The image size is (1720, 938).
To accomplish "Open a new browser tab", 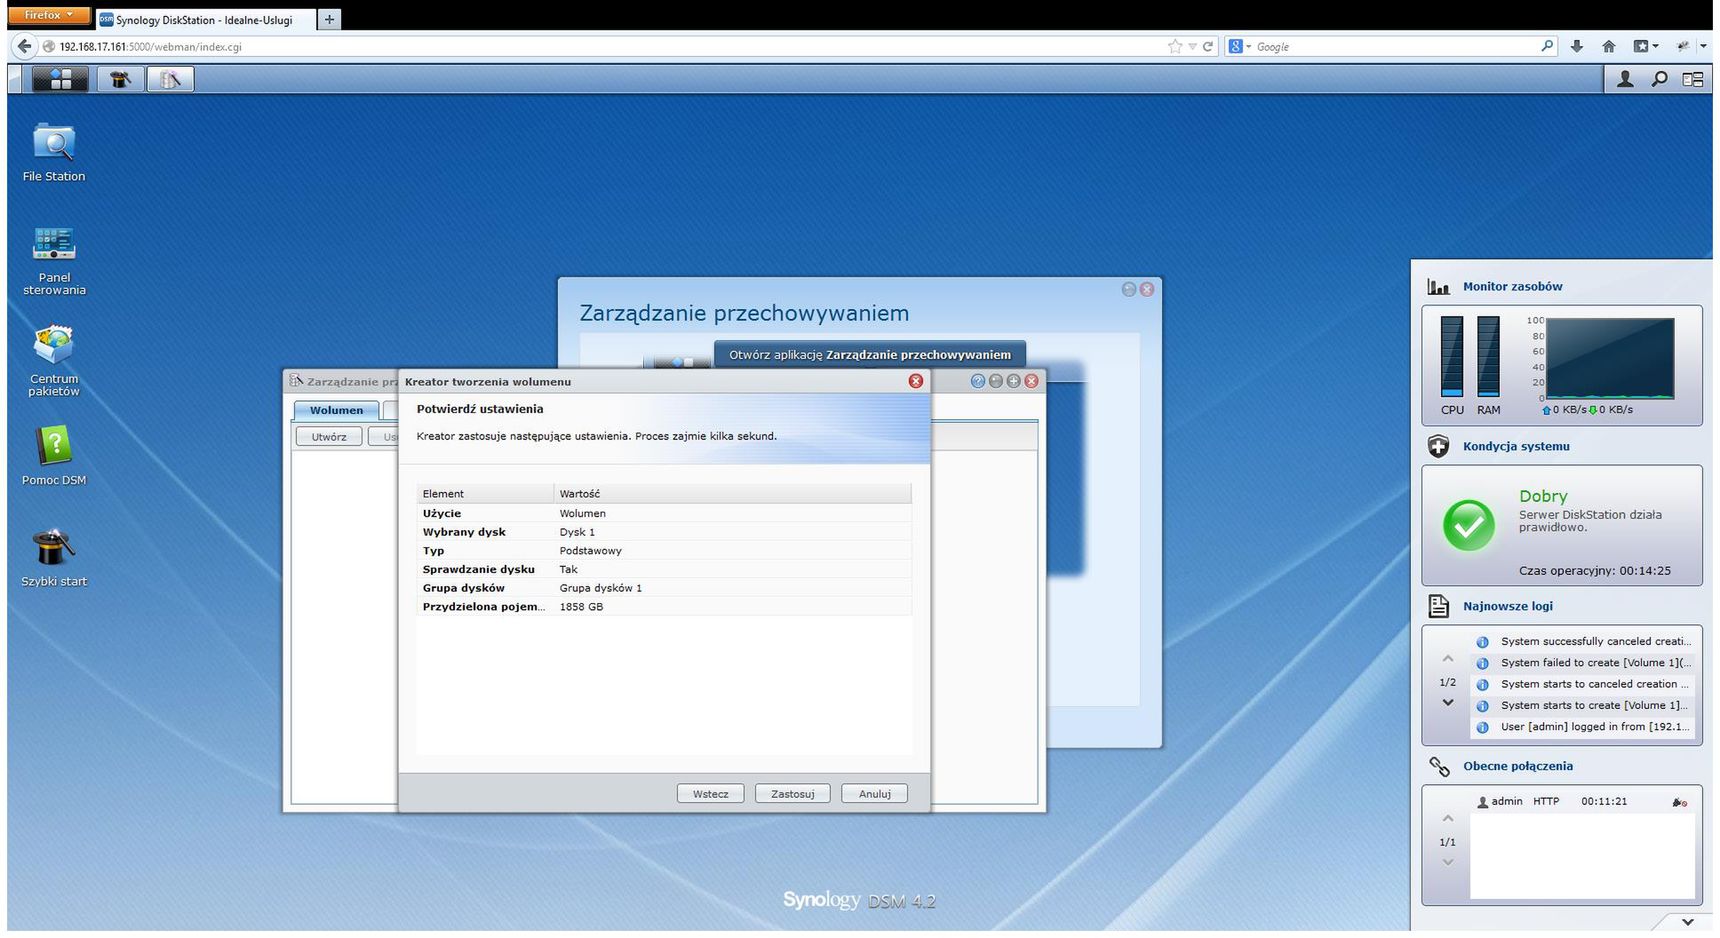I will pos(329,19).
